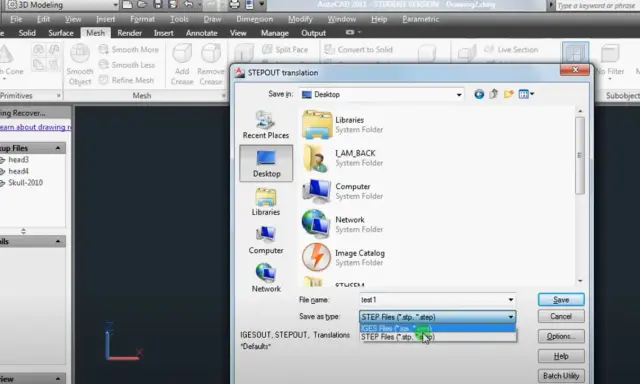Choose STEP Files option in type list
Screen dimensions: 640x384
coord(438,337)
